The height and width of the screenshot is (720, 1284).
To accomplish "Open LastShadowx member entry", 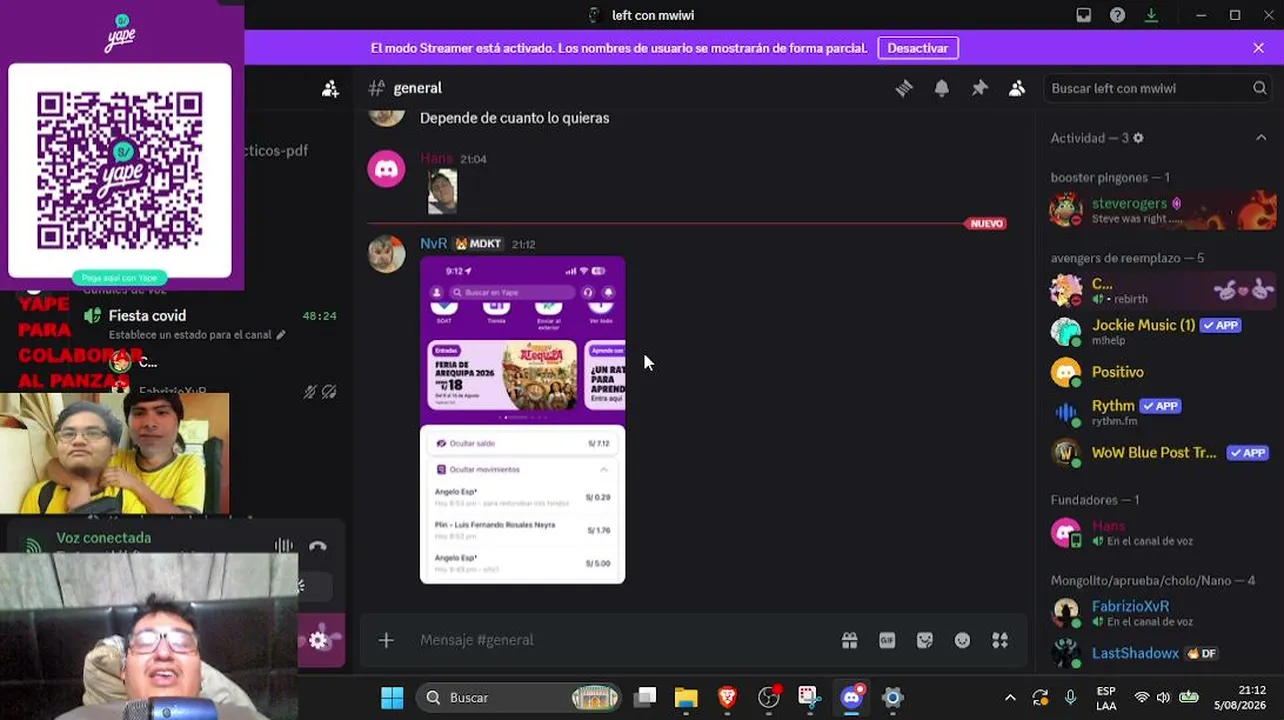I will (1163, 653).
